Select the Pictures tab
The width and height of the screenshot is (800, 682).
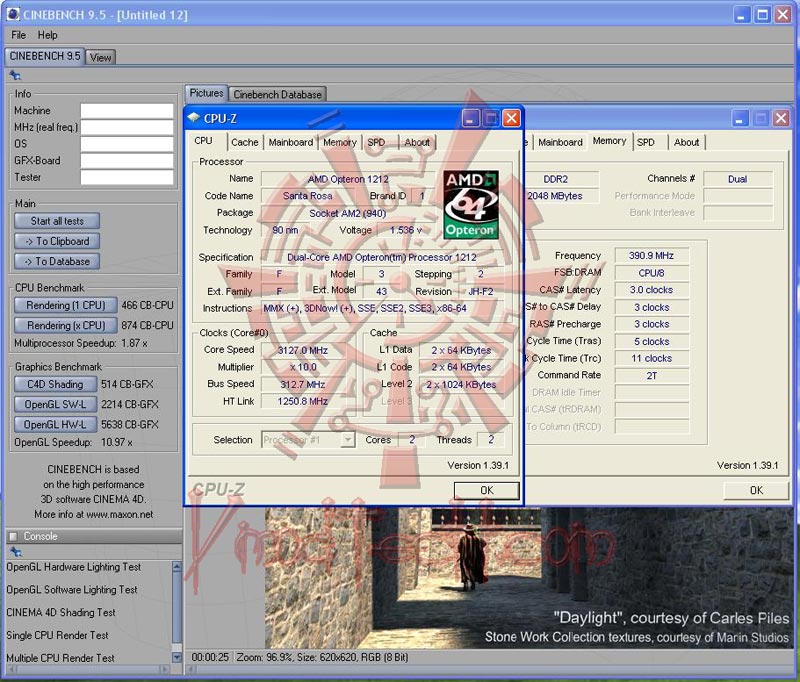[x=206, y=93]
